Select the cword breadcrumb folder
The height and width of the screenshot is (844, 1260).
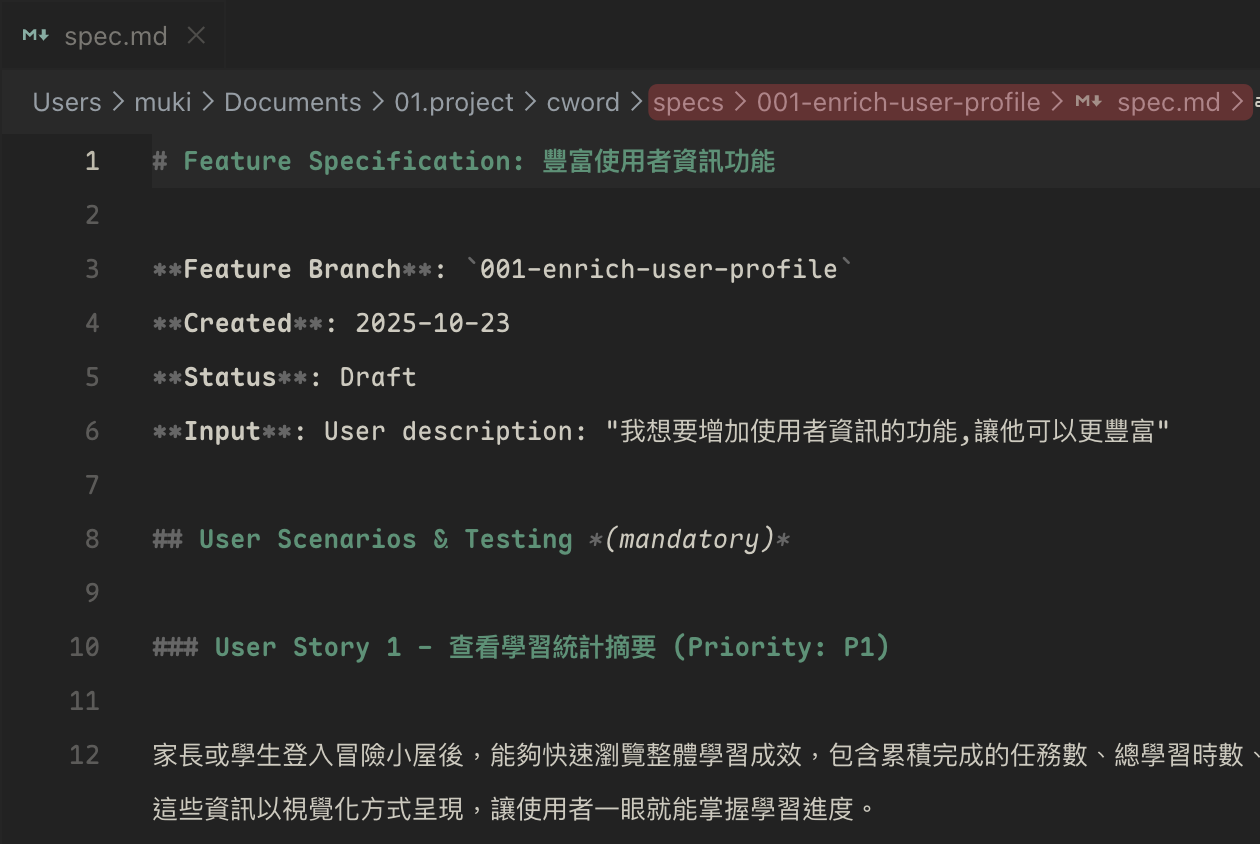(x=583, y=102)
